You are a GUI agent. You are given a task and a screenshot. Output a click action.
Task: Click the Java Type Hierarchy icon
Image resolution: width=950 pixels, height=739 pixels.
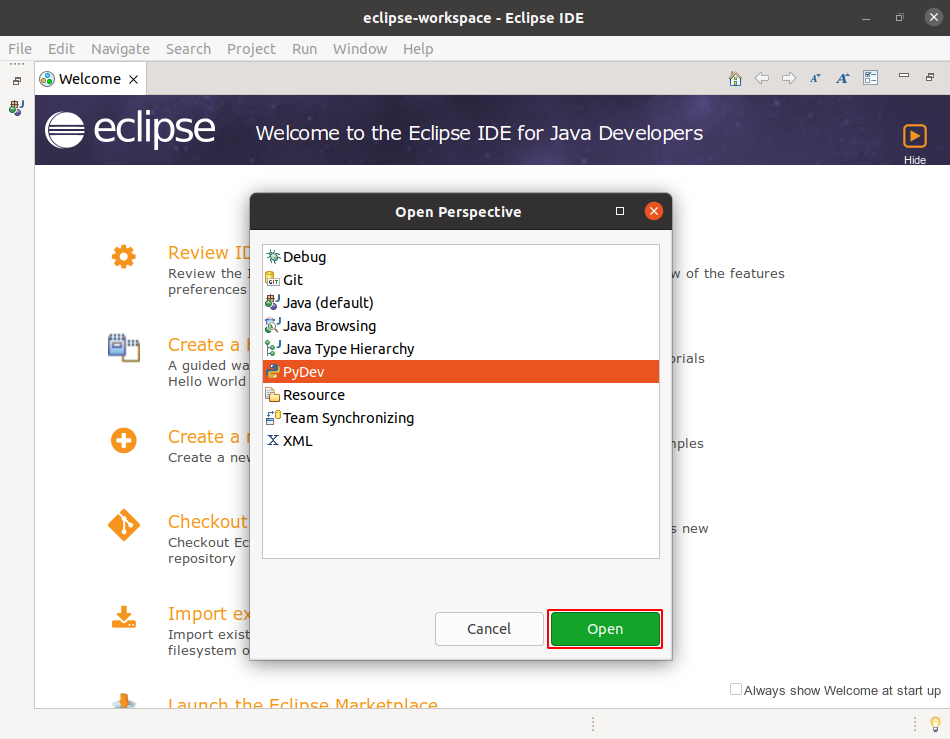pyautogui.click(x=273, y=348)
